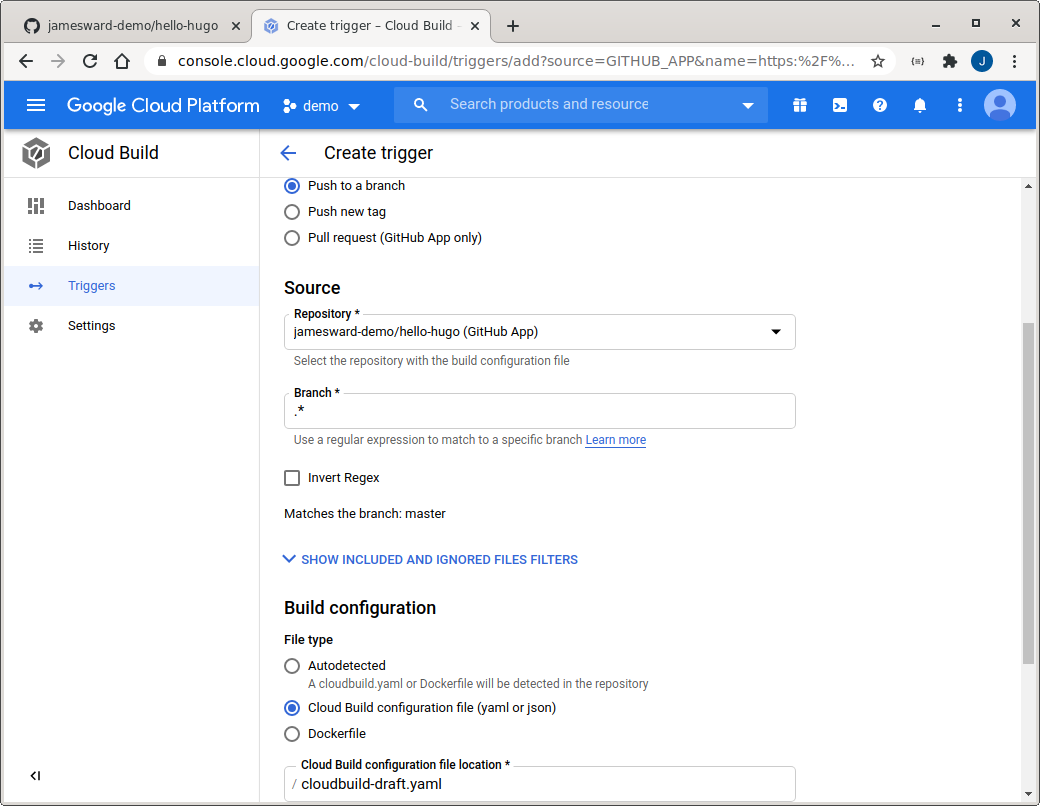
Task: Choose the Dockerfile file type option
Action: tap(292, 734)
